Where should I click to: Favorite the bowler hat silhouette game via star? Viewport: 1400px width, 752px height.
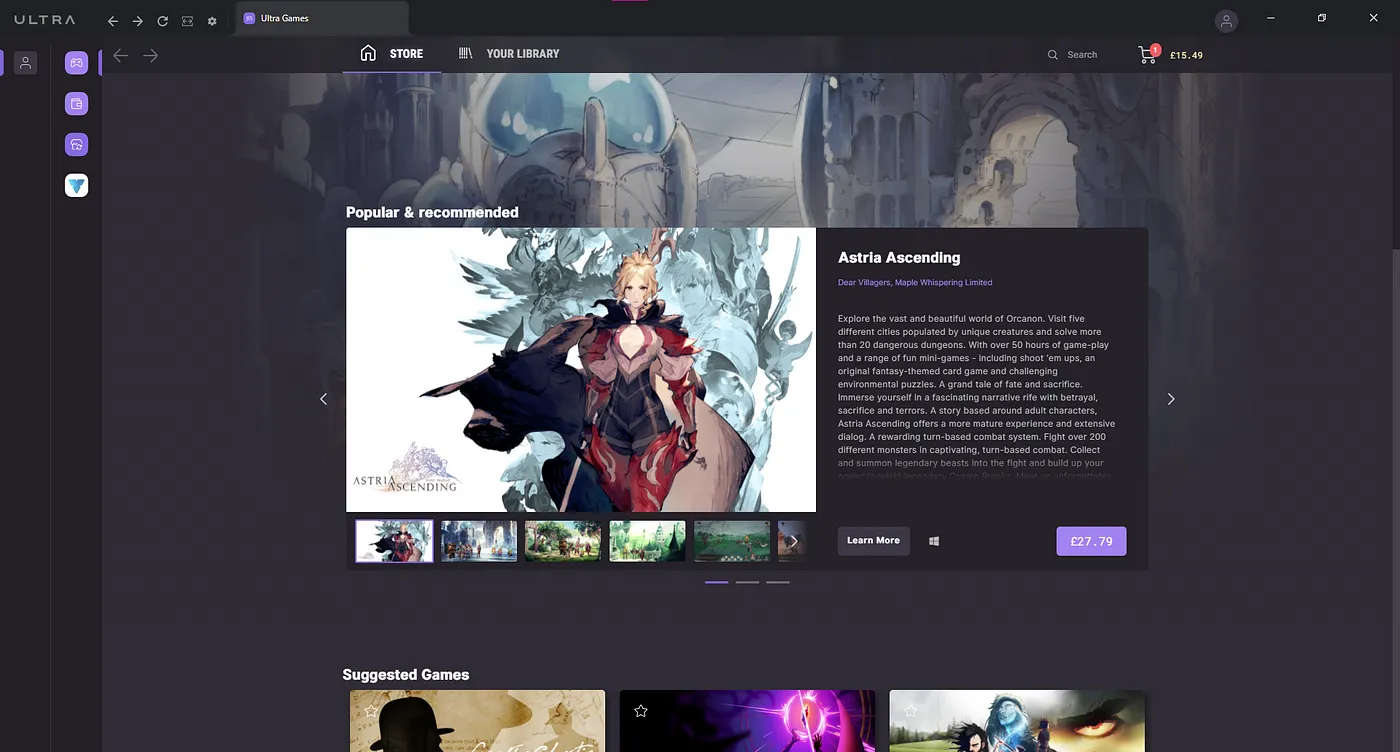[371, 711]
